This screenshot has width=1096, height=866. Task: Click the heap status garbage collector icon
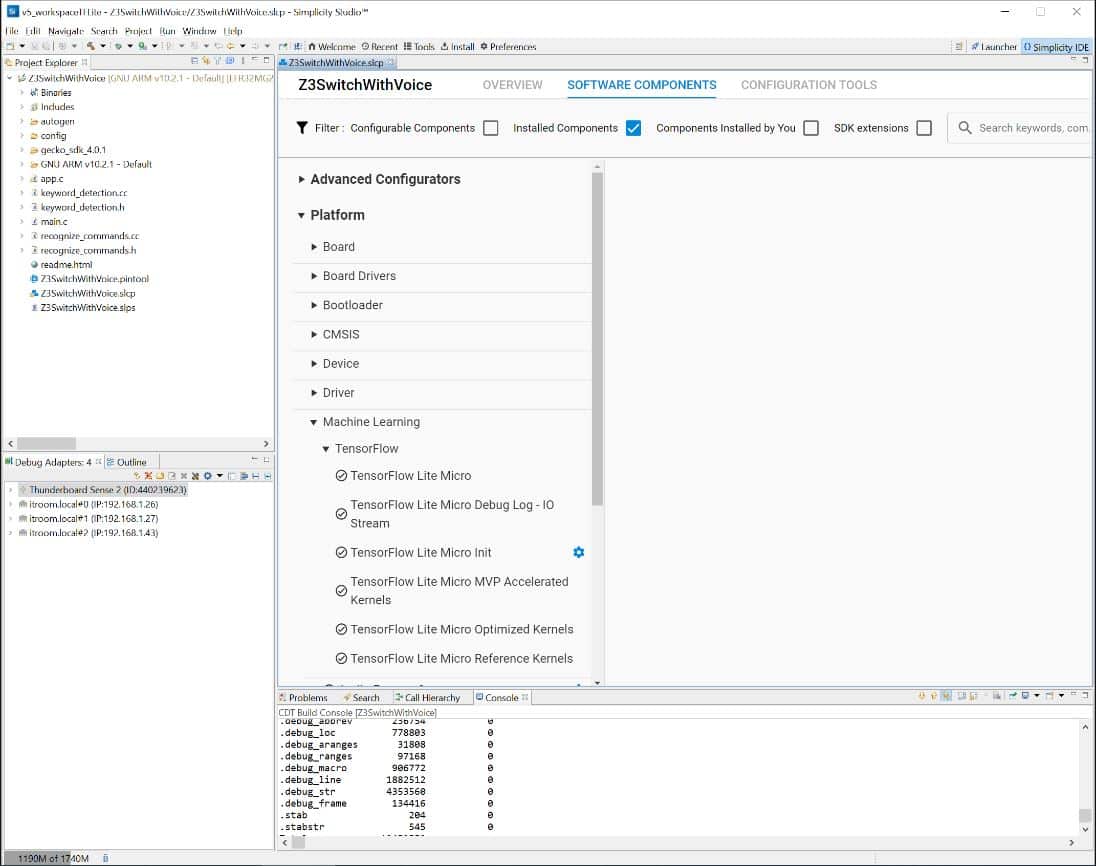(106, 858)
